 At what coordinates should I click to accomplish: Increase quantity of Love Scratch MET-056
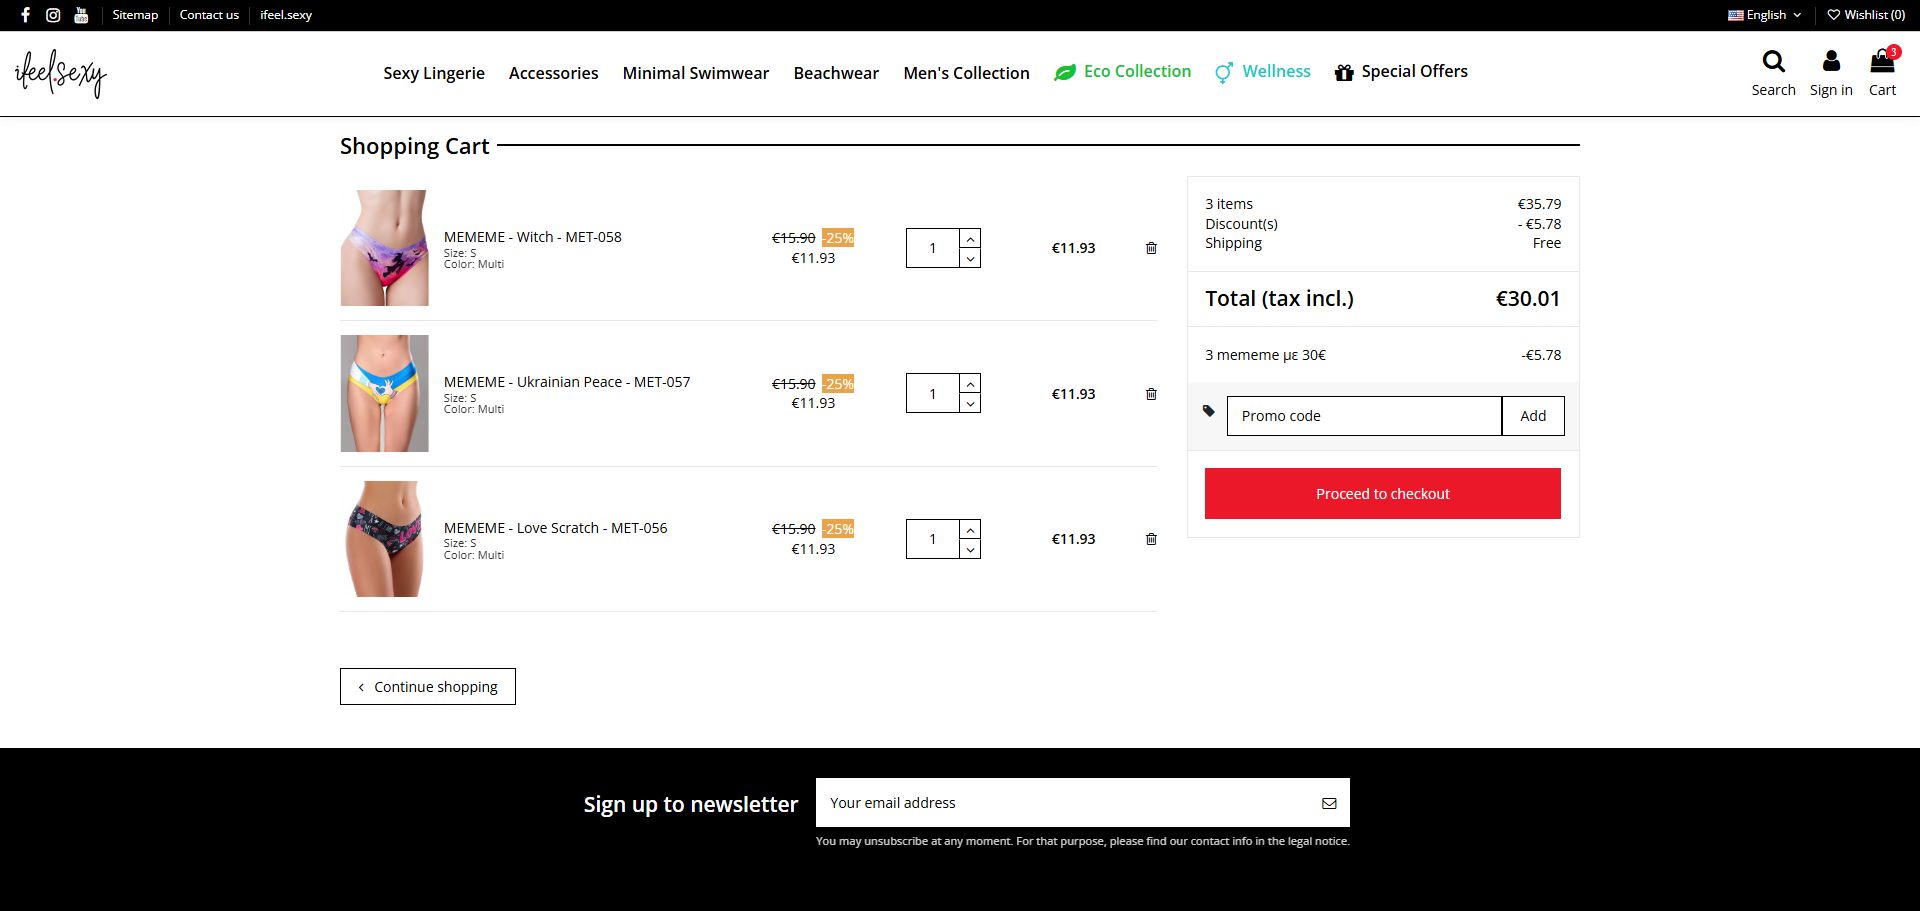click(970, 529)
